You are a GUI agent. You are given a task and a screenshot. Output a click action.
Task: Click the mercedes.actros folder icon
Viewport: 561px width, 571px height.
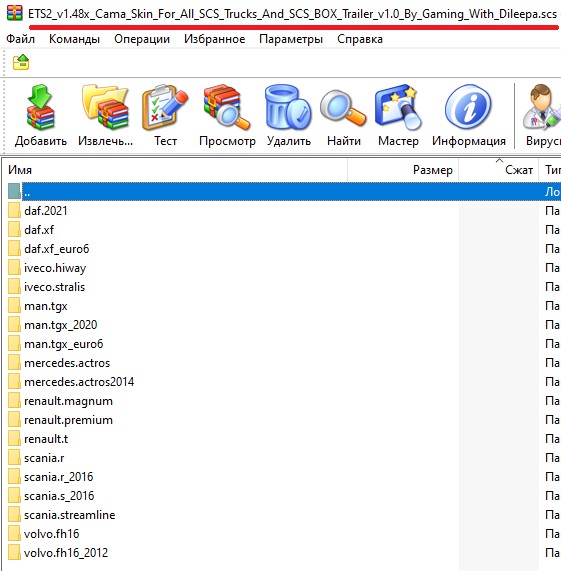[14, 363]
